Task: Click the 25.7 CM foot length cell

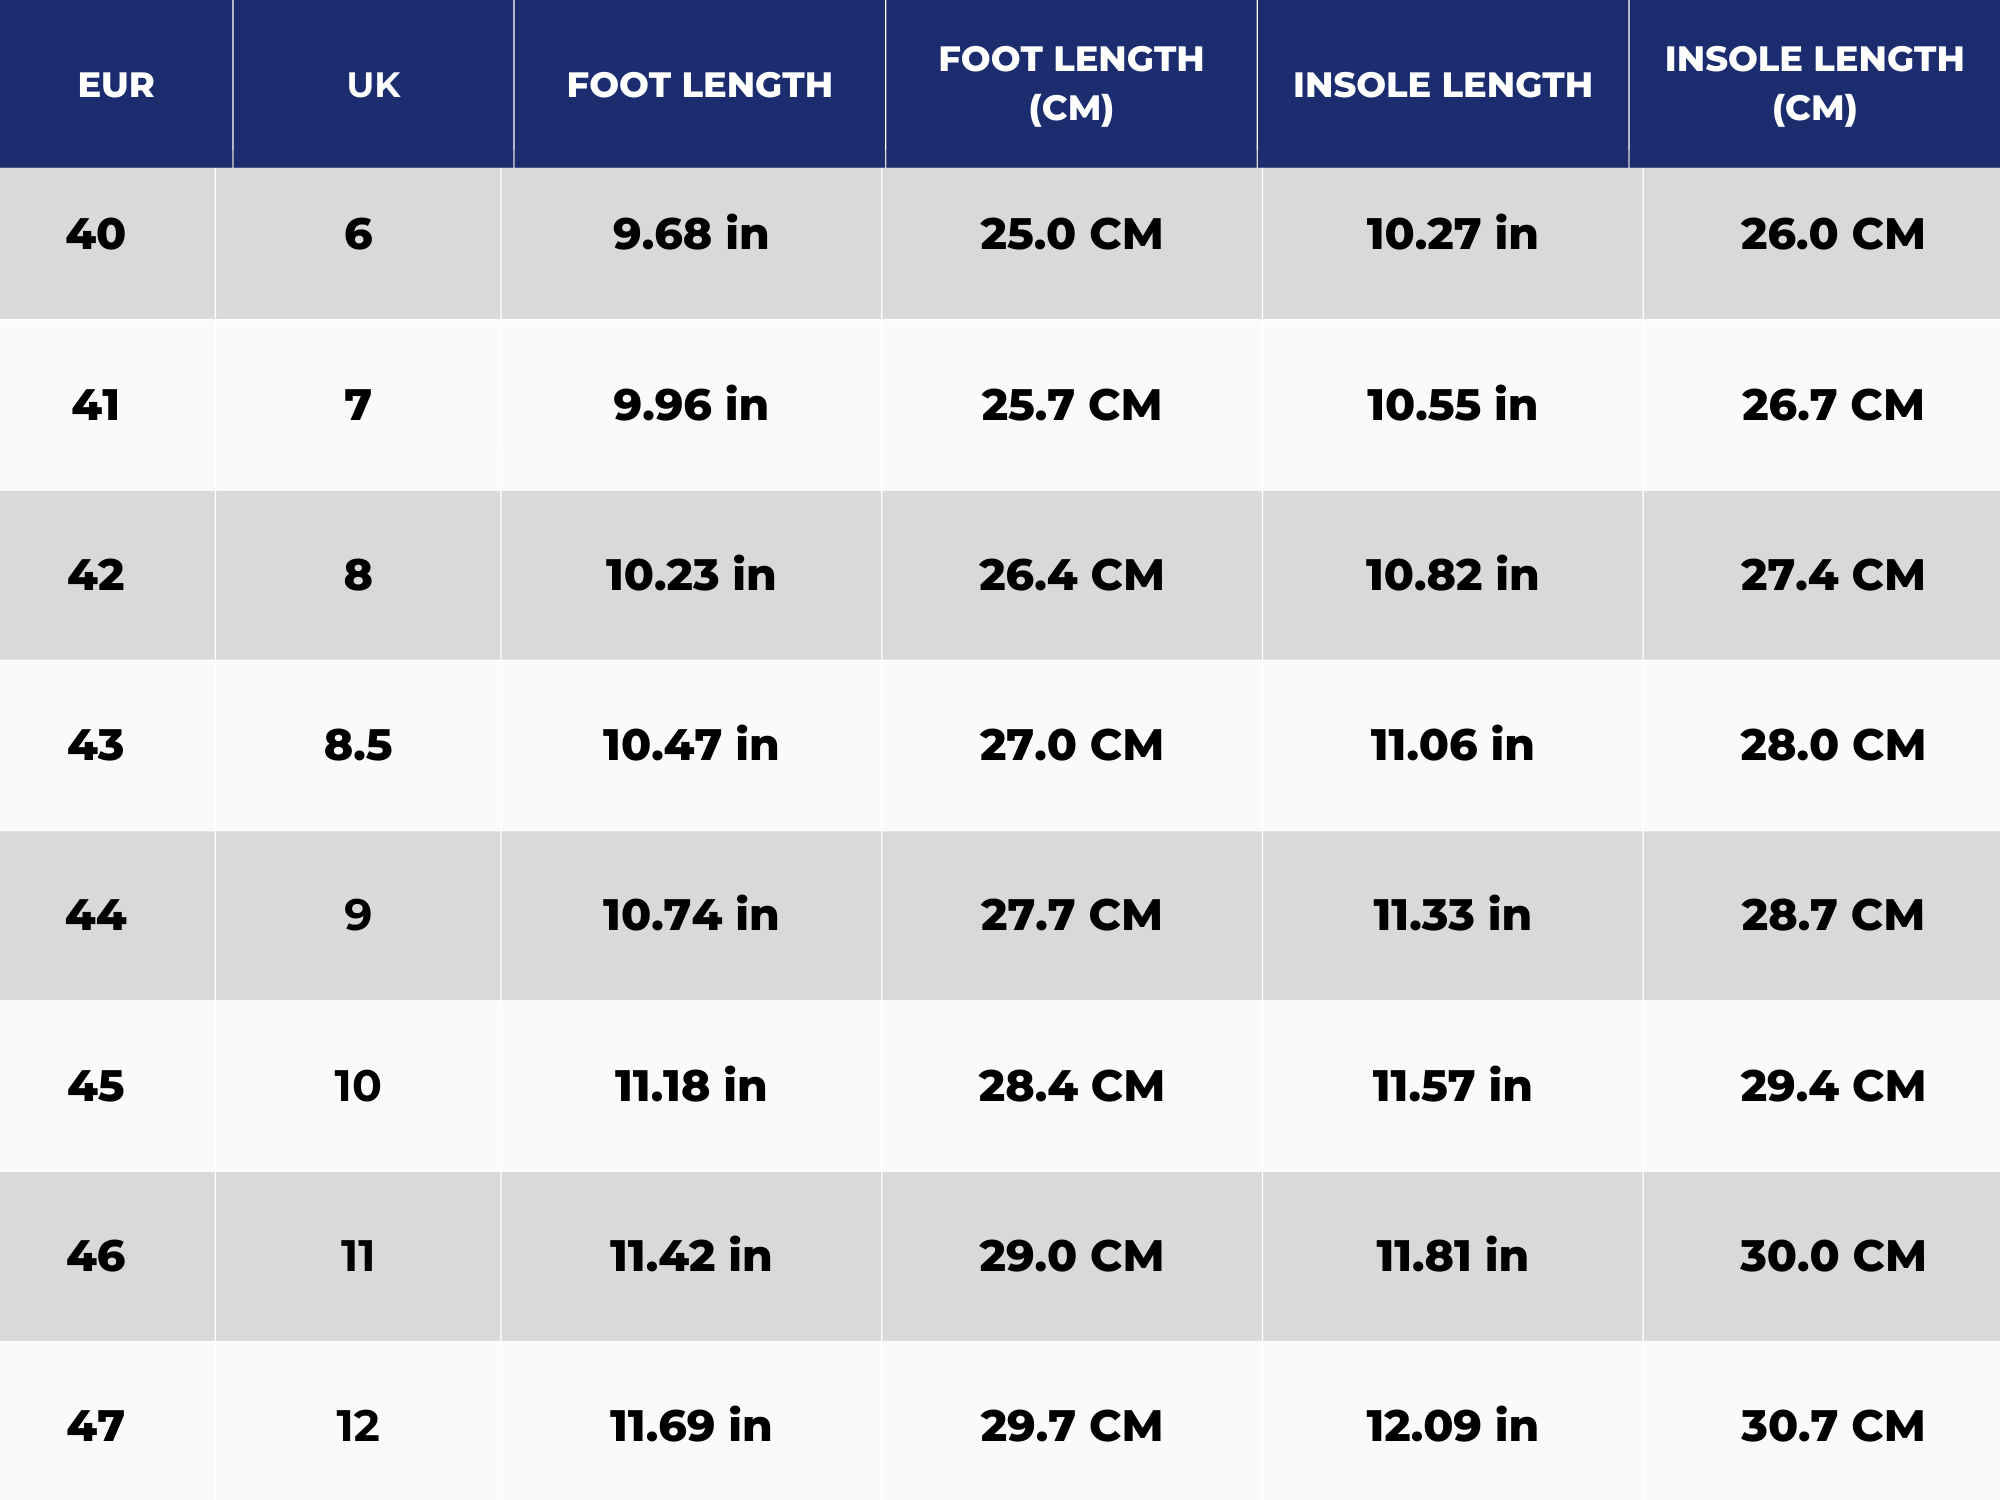Action: pyautogui.click(x=1071, y=406)
